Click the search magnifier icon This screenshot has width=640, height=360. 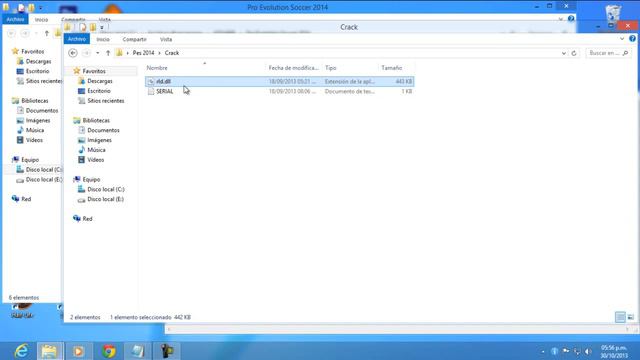[625, 53]
